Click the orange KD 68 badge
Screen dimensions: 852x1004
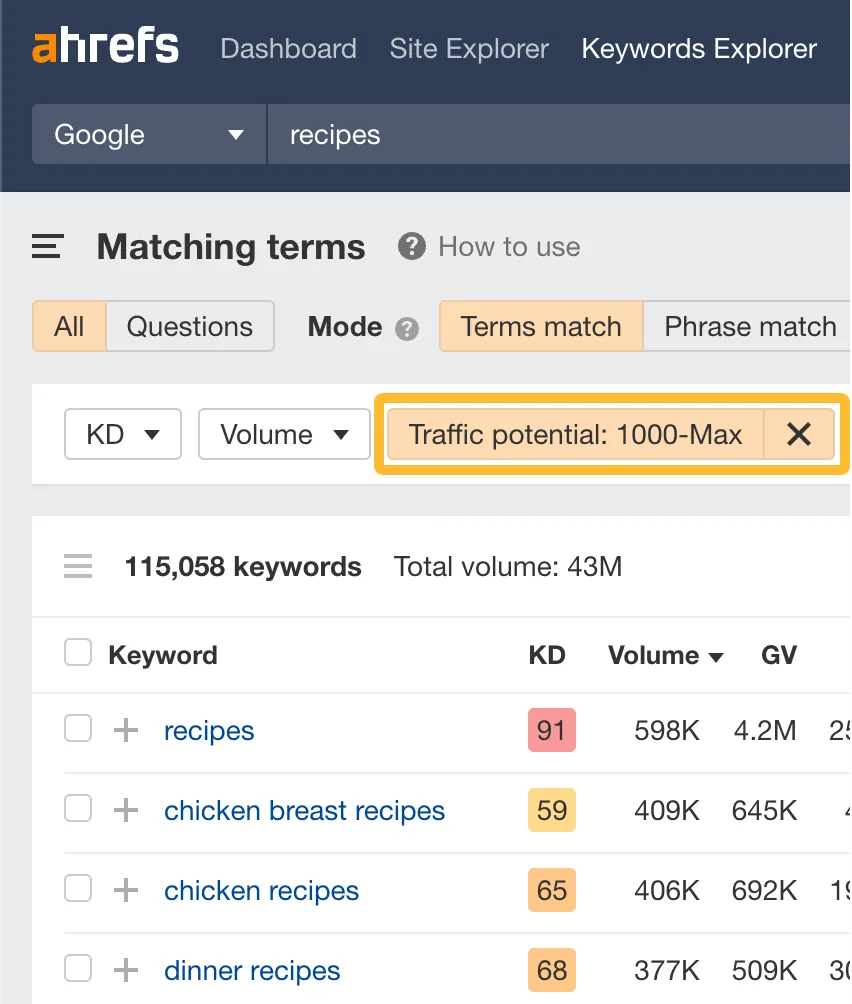click(552, 970)
